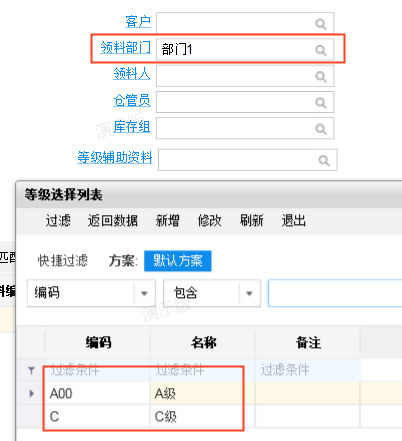This screenshot has width=402, height=441.
Task: Click search icon in 领料人 field
Action: (321, 76)
